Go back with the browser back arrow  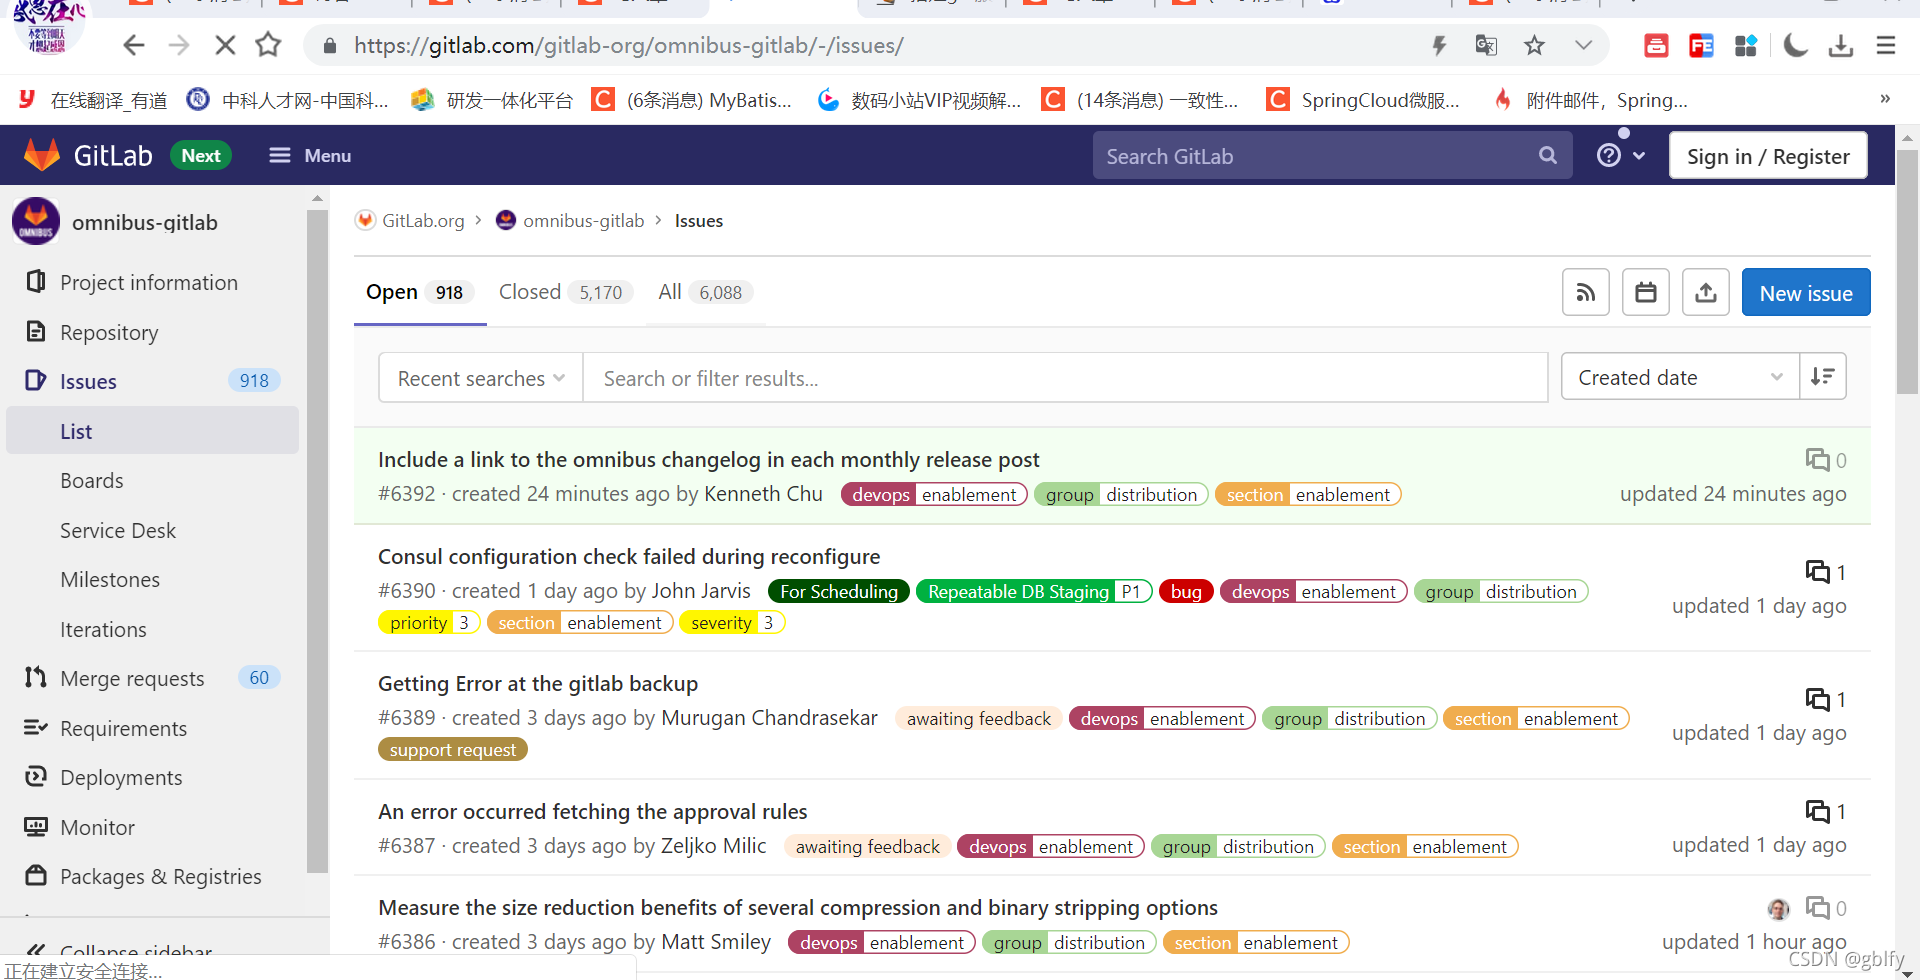click(x=134, y=45)
